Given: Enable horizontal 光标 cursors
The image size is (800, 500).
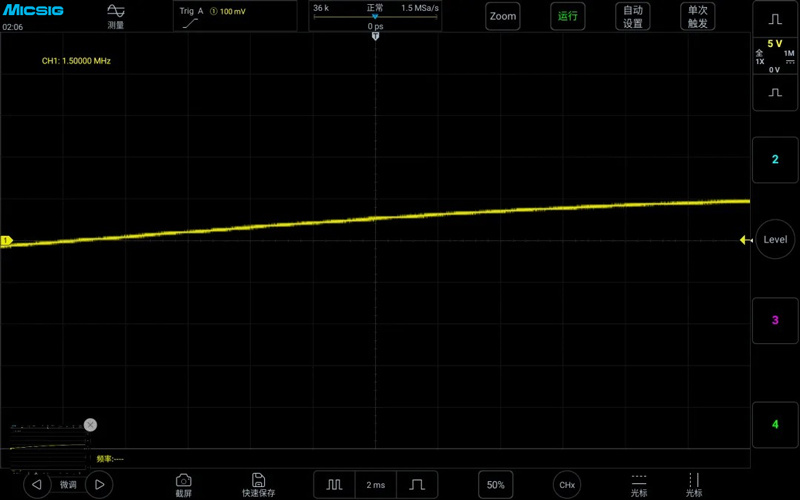Looking at the screenshot, I should click(x=639, y=485).
